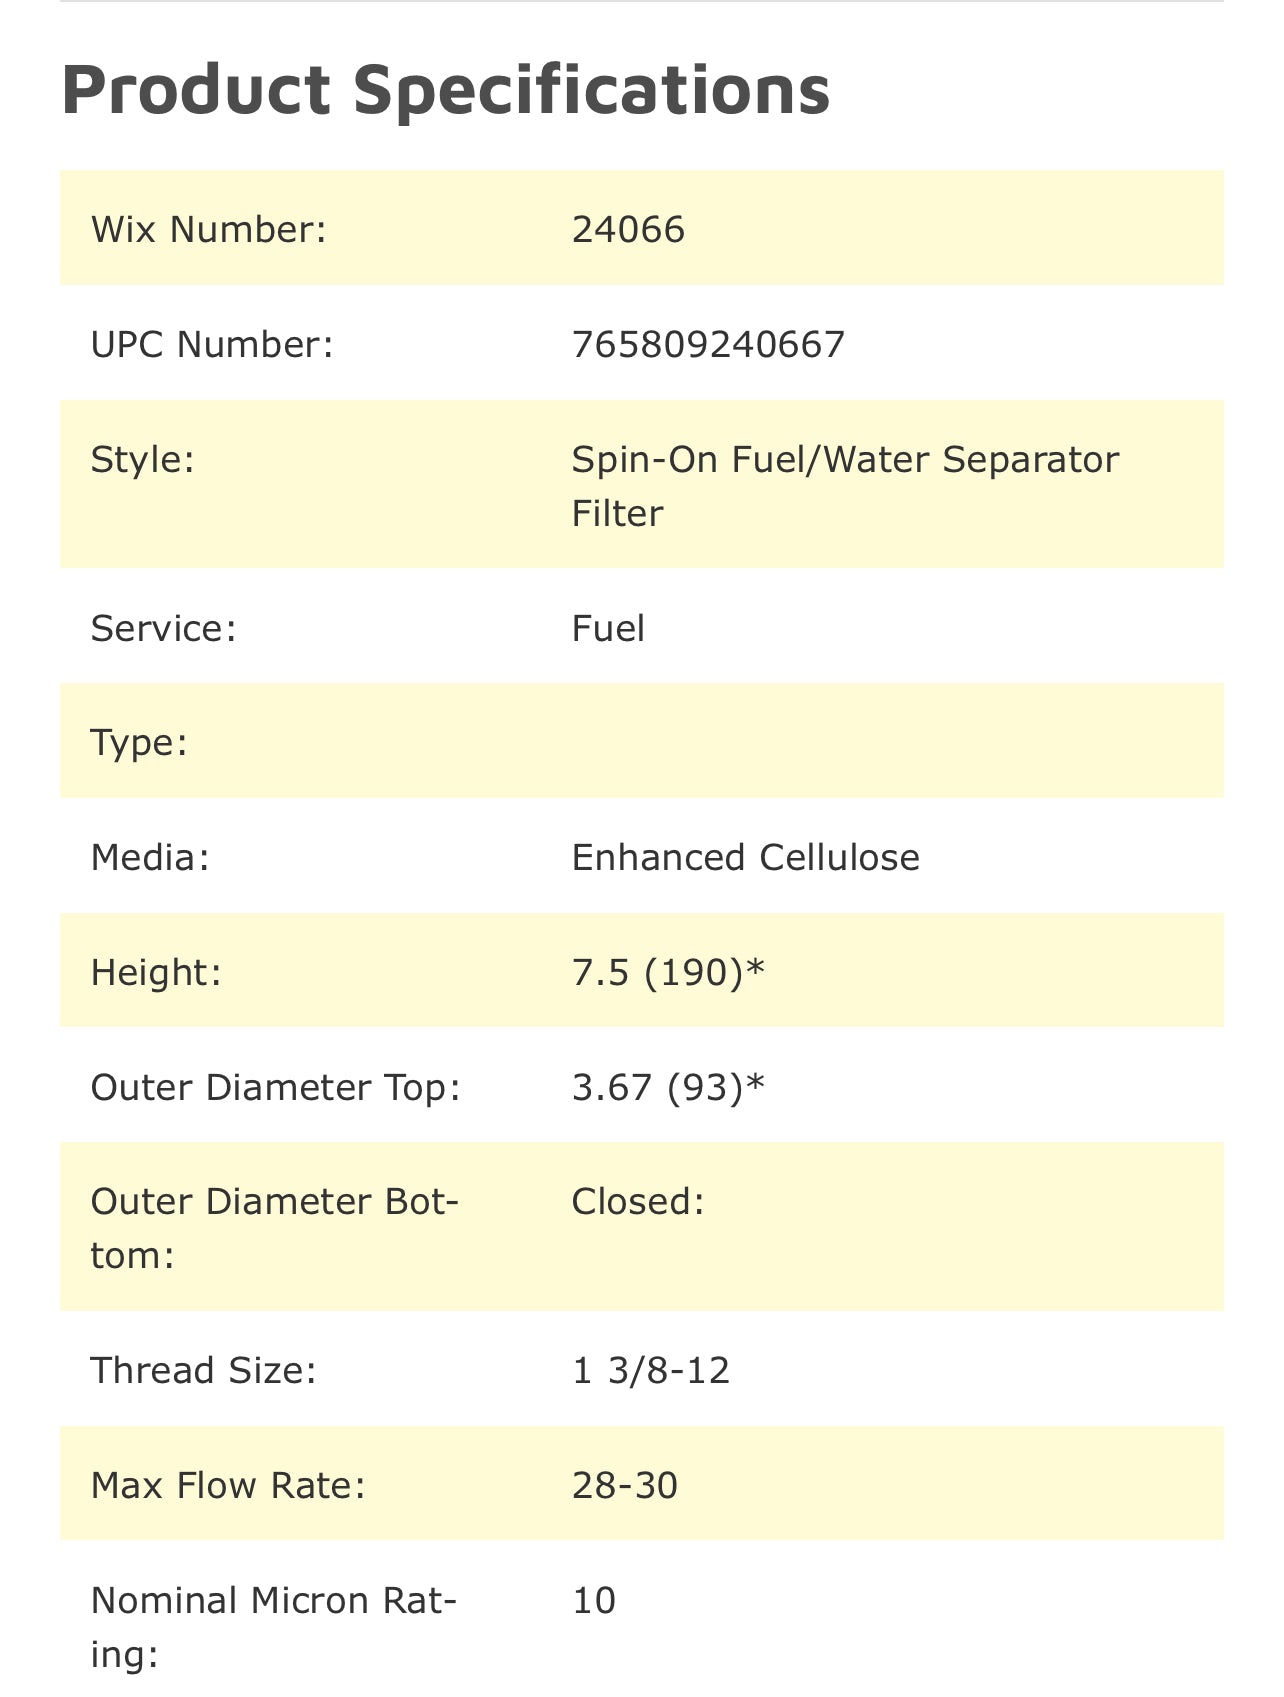Click the Service value Fuel
Screen dimensions: 1284x1697
pyautogui.click(x=608, y=628)
